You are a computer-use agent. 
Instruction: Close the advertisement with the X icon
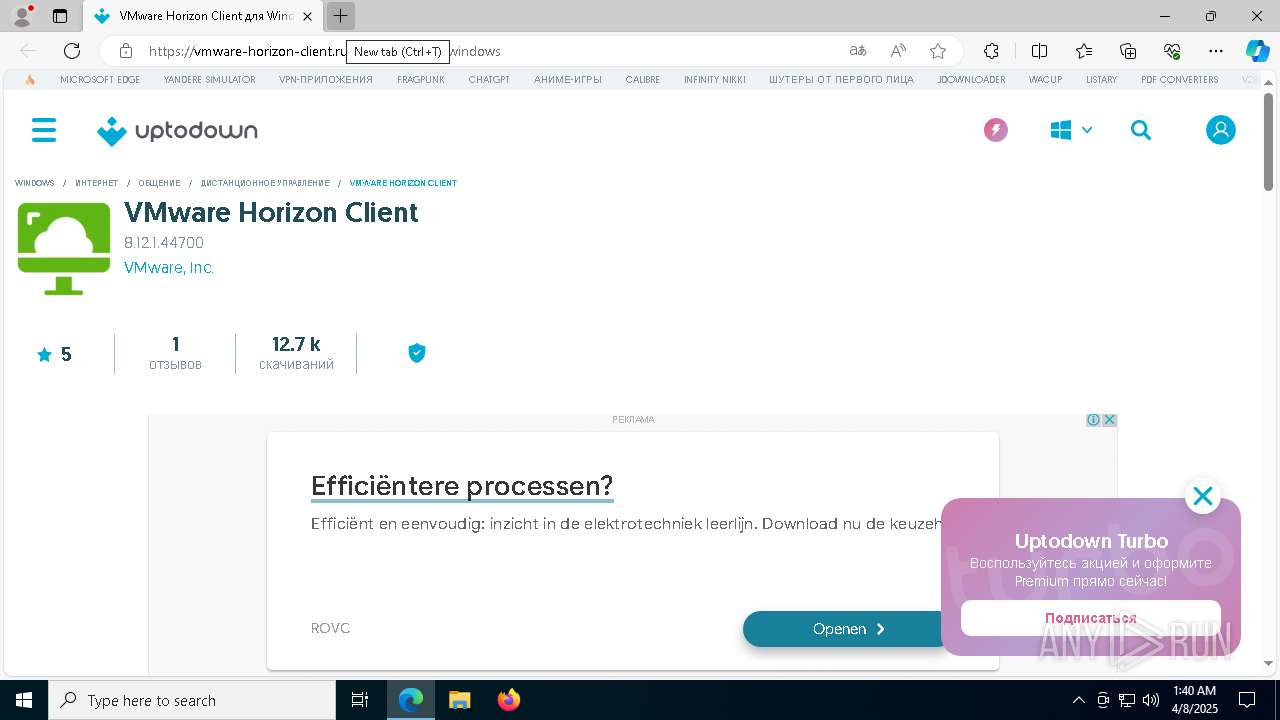tap(1109, 420)
